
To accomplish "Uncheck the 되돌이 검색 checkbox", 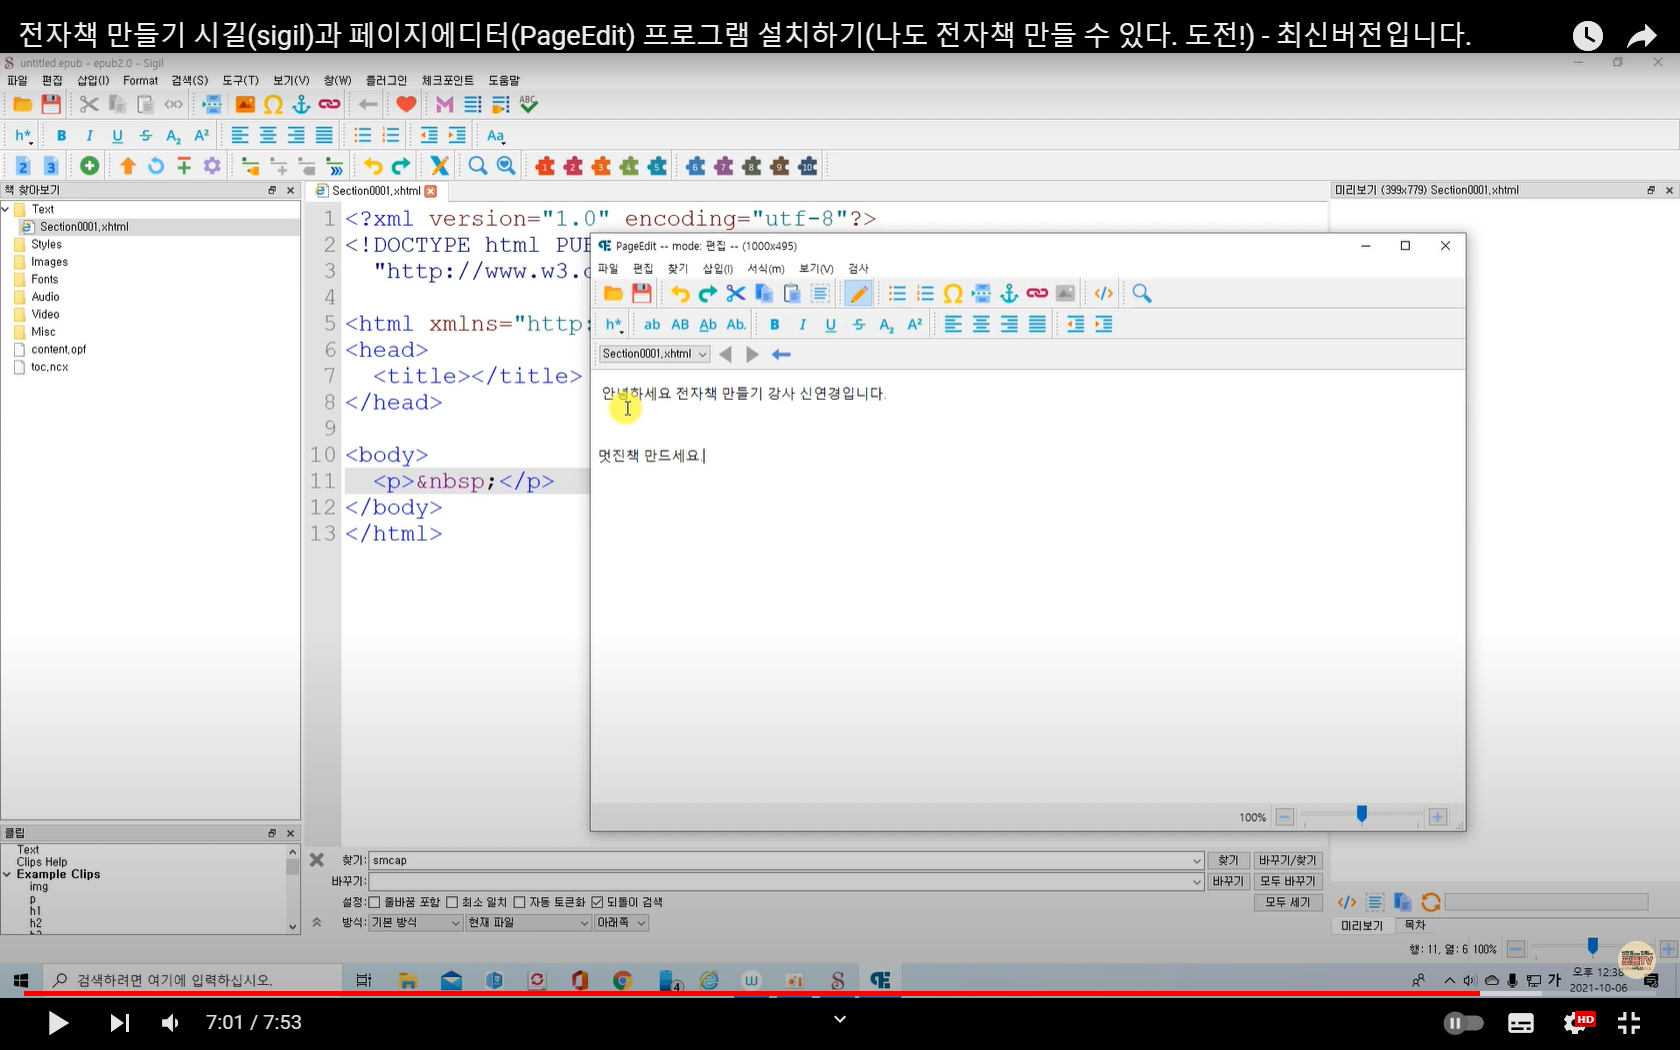I will 597,902.
